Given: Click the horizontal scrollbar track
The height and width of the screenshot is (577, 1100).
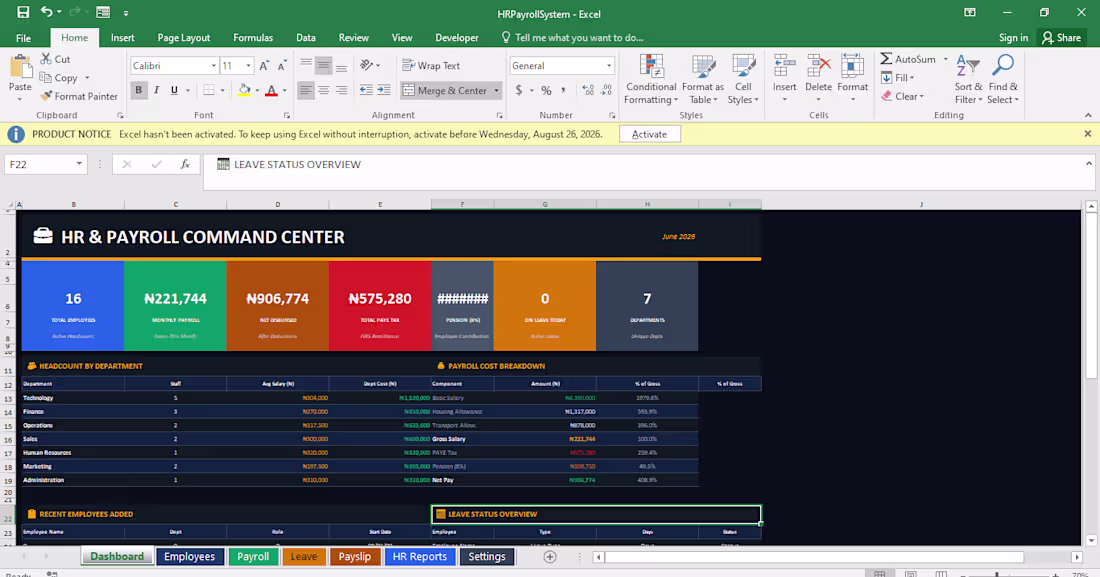Looking at the screenshot, I should (x=837, y=557).
